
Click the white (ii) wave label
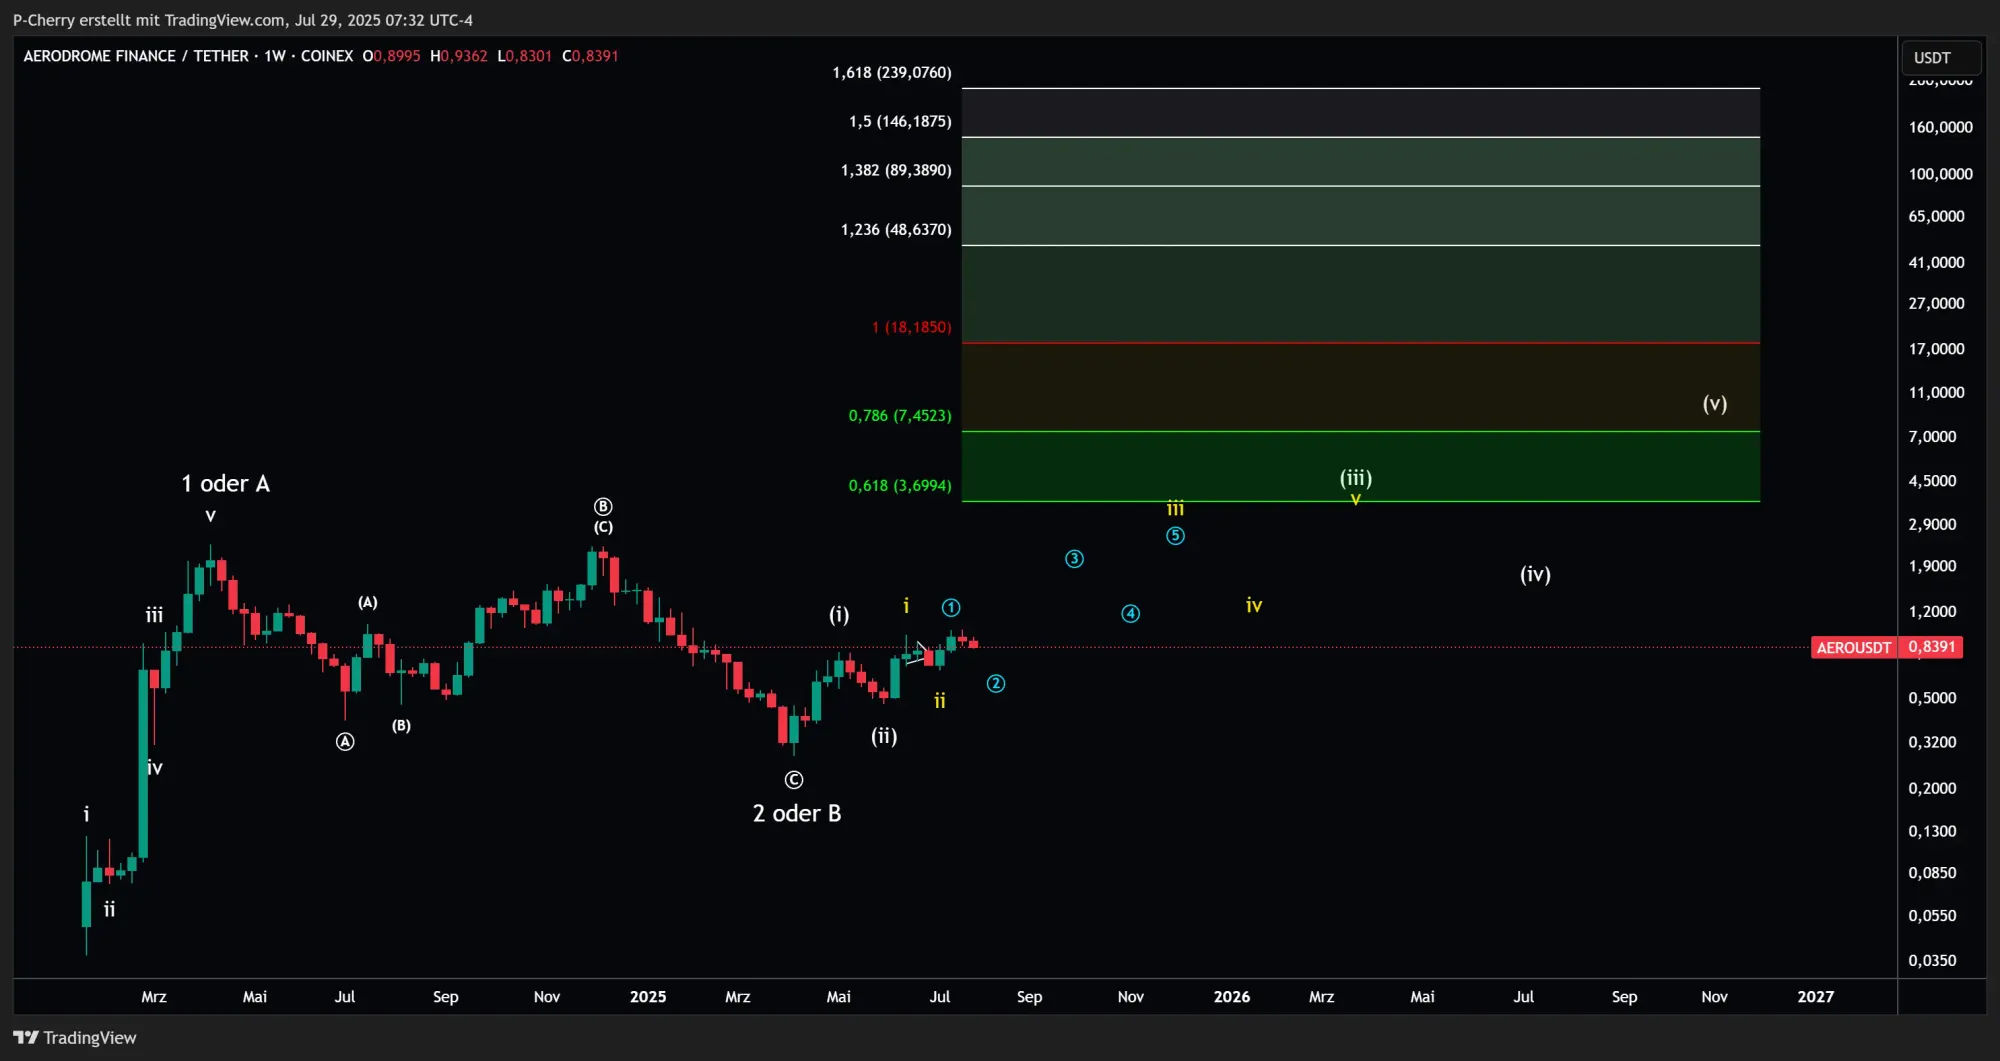pos(884,737)
